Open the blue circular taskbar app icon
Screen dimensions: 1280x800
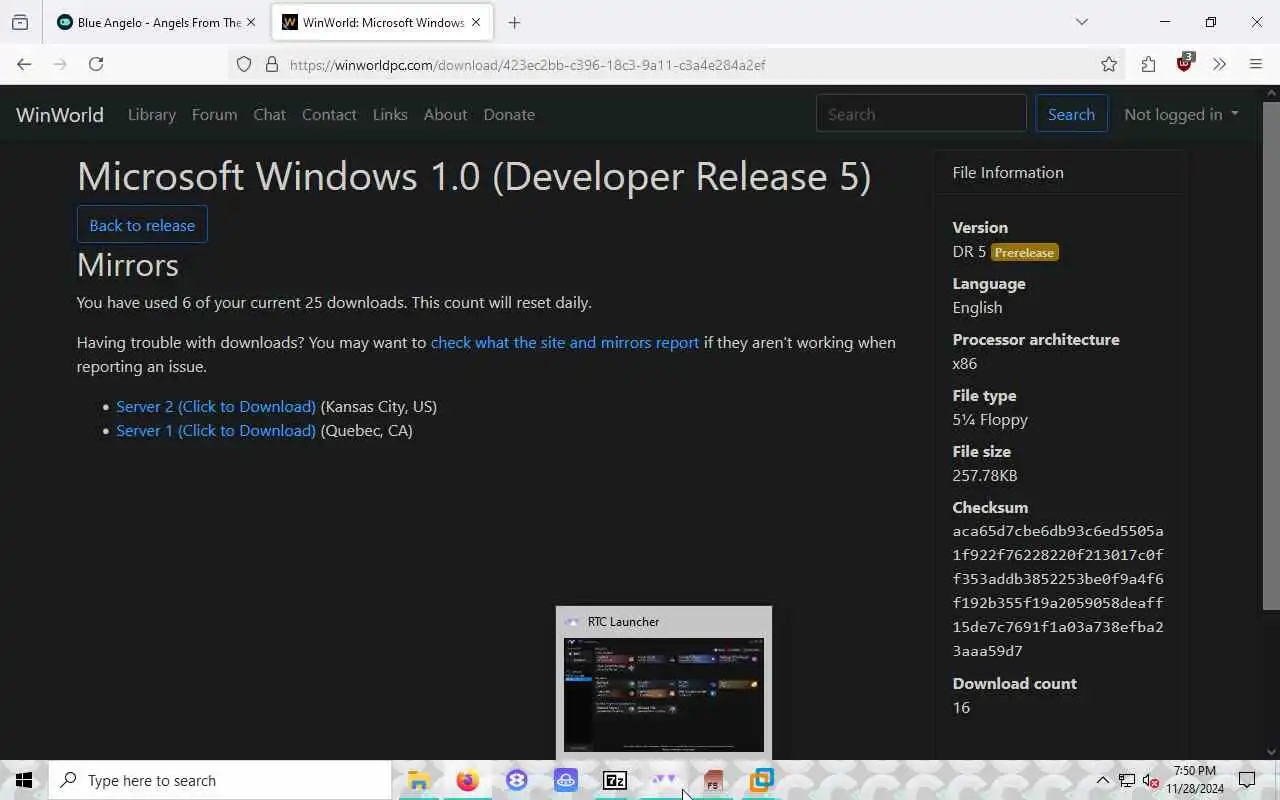click(516, 780)
